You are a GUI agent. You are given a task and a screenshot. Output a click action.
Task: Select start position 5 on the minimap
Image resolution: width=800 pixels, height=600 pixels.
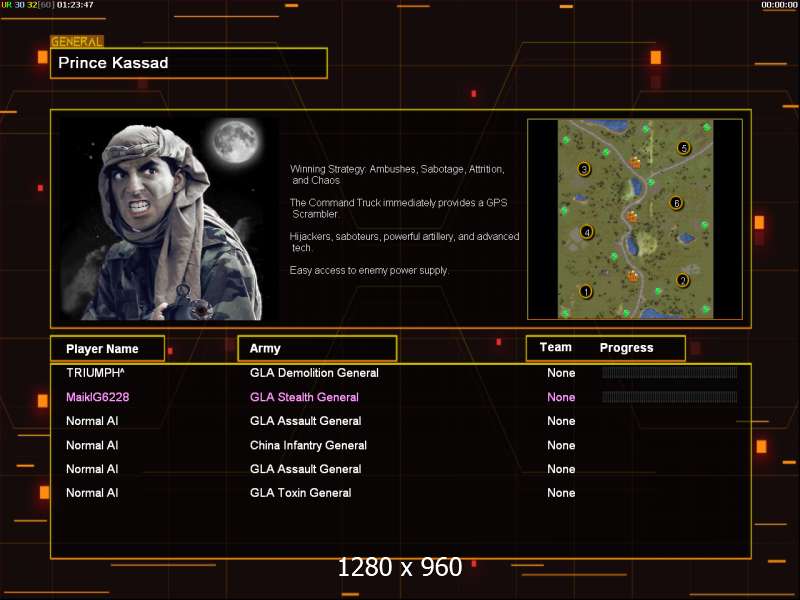pos(684,148)
